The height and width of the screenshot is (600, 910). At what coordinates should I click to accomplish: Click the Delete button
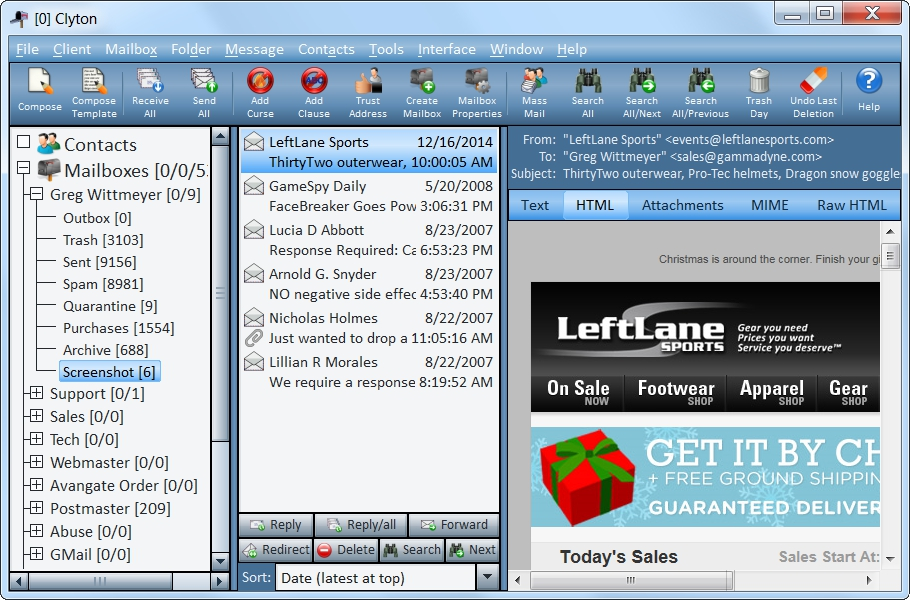pos(346,550)
